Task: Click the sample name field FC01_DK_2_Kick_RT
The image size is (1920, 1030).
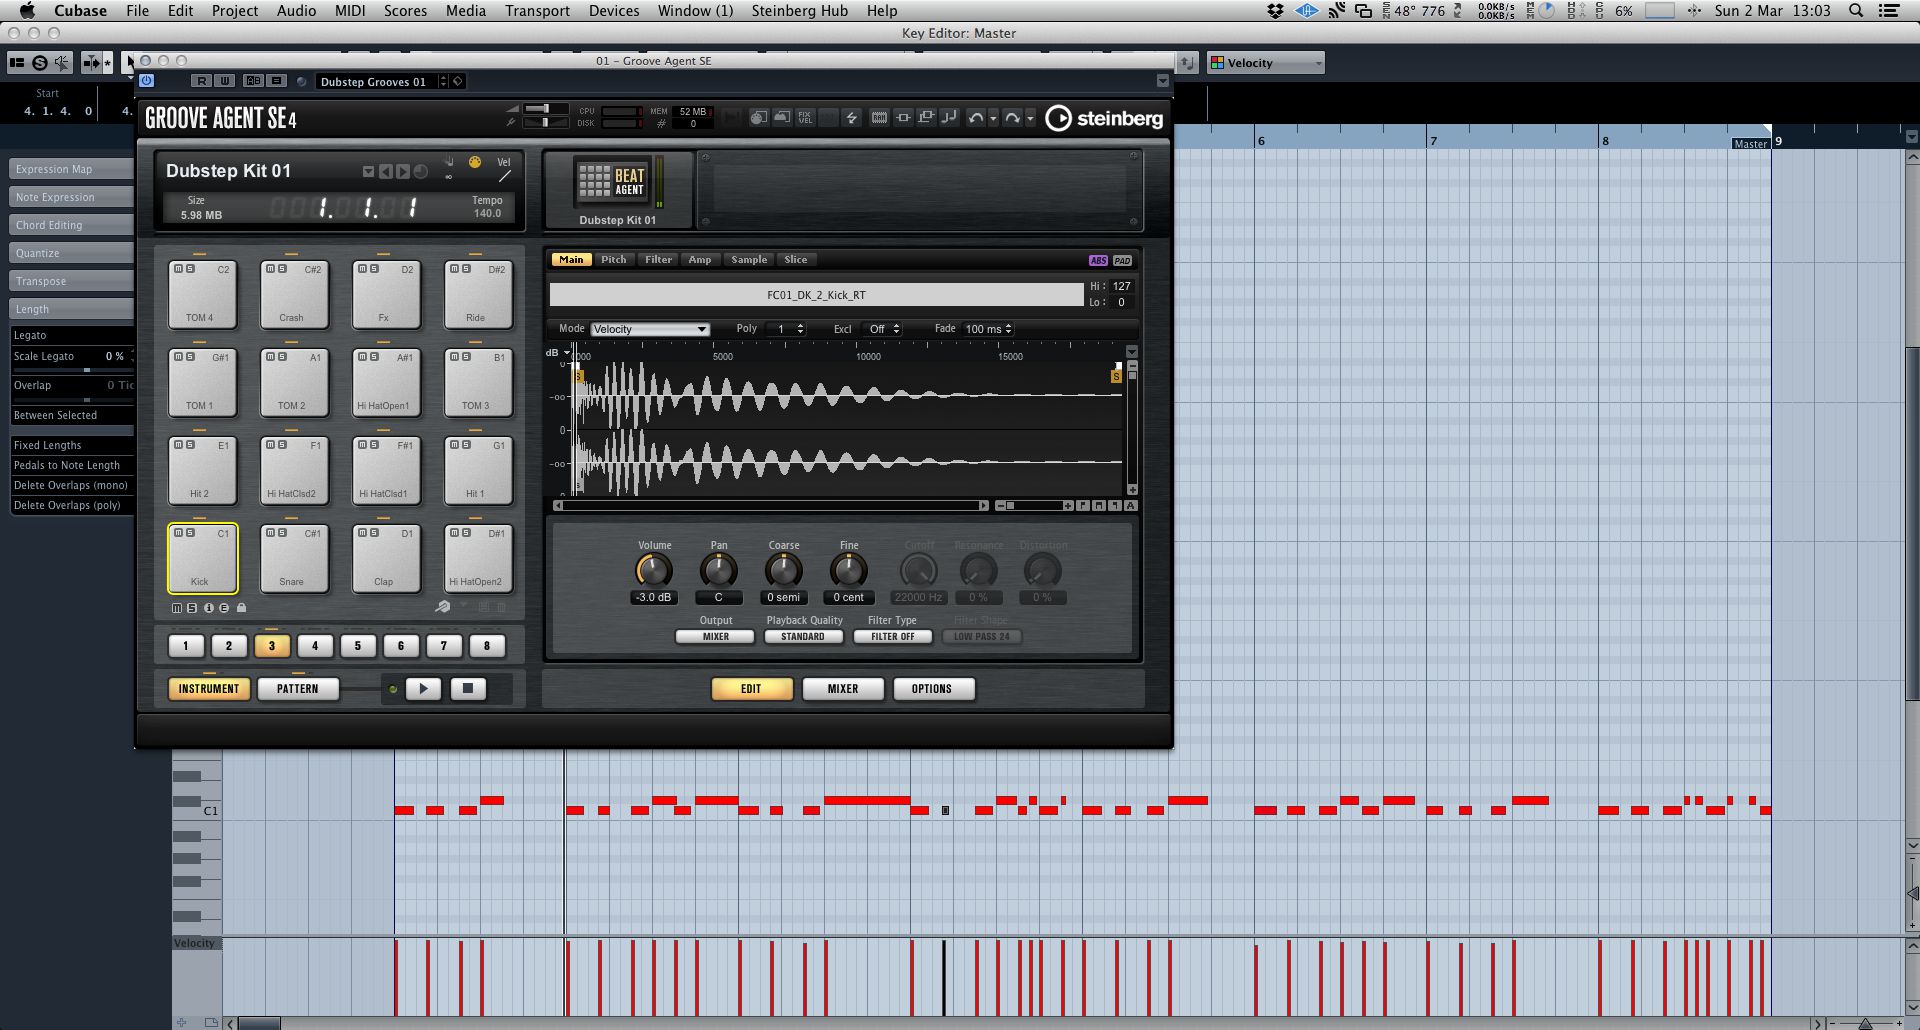Action: pos(816,295)
